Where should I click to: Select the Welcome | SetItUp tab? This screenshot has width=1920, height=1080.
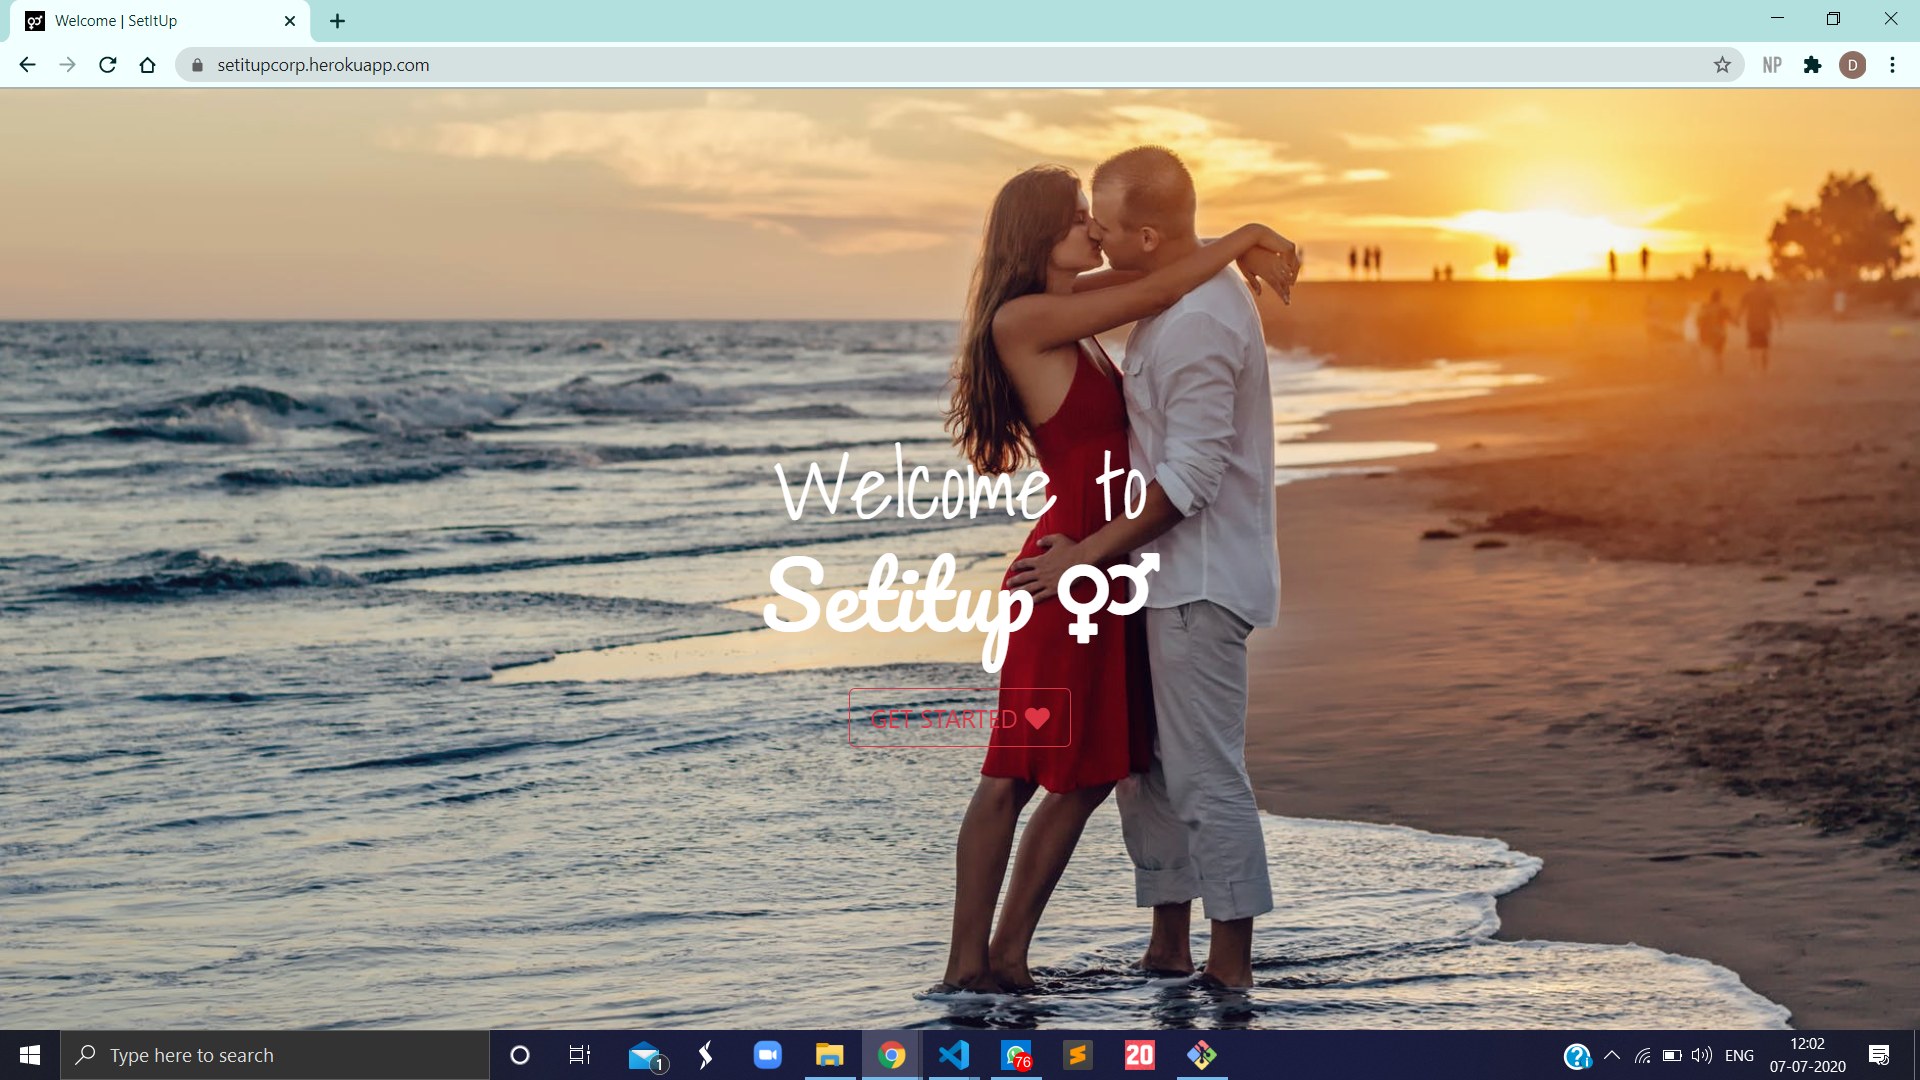[x=150, y=21]
